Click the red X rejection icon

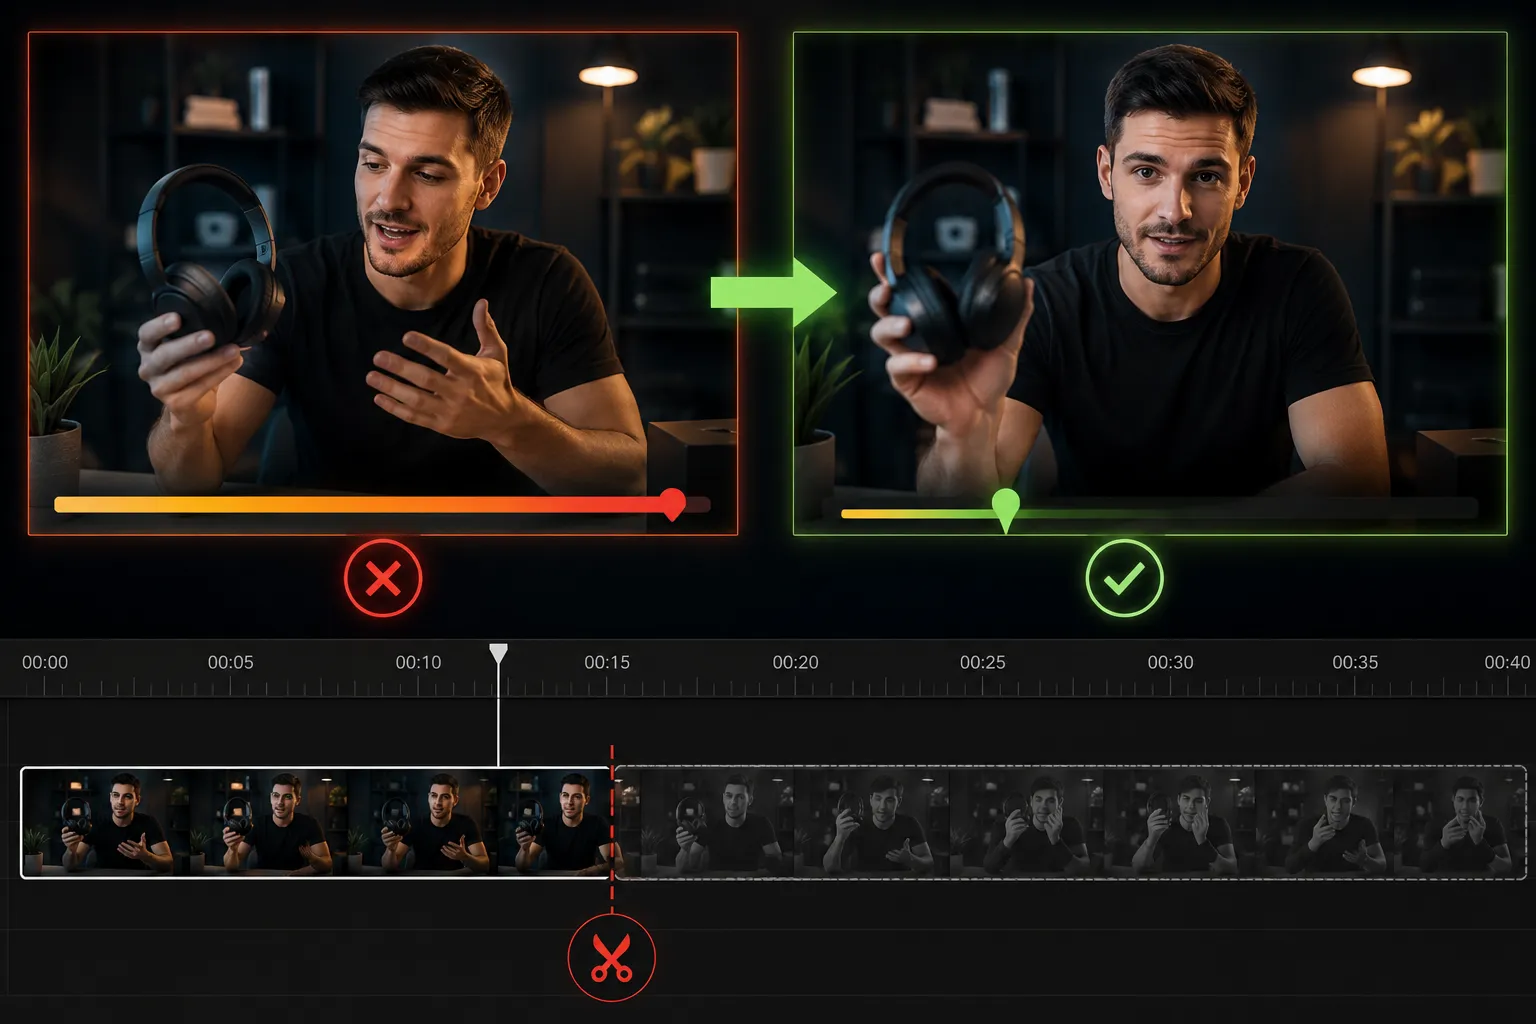pos(383,578)
